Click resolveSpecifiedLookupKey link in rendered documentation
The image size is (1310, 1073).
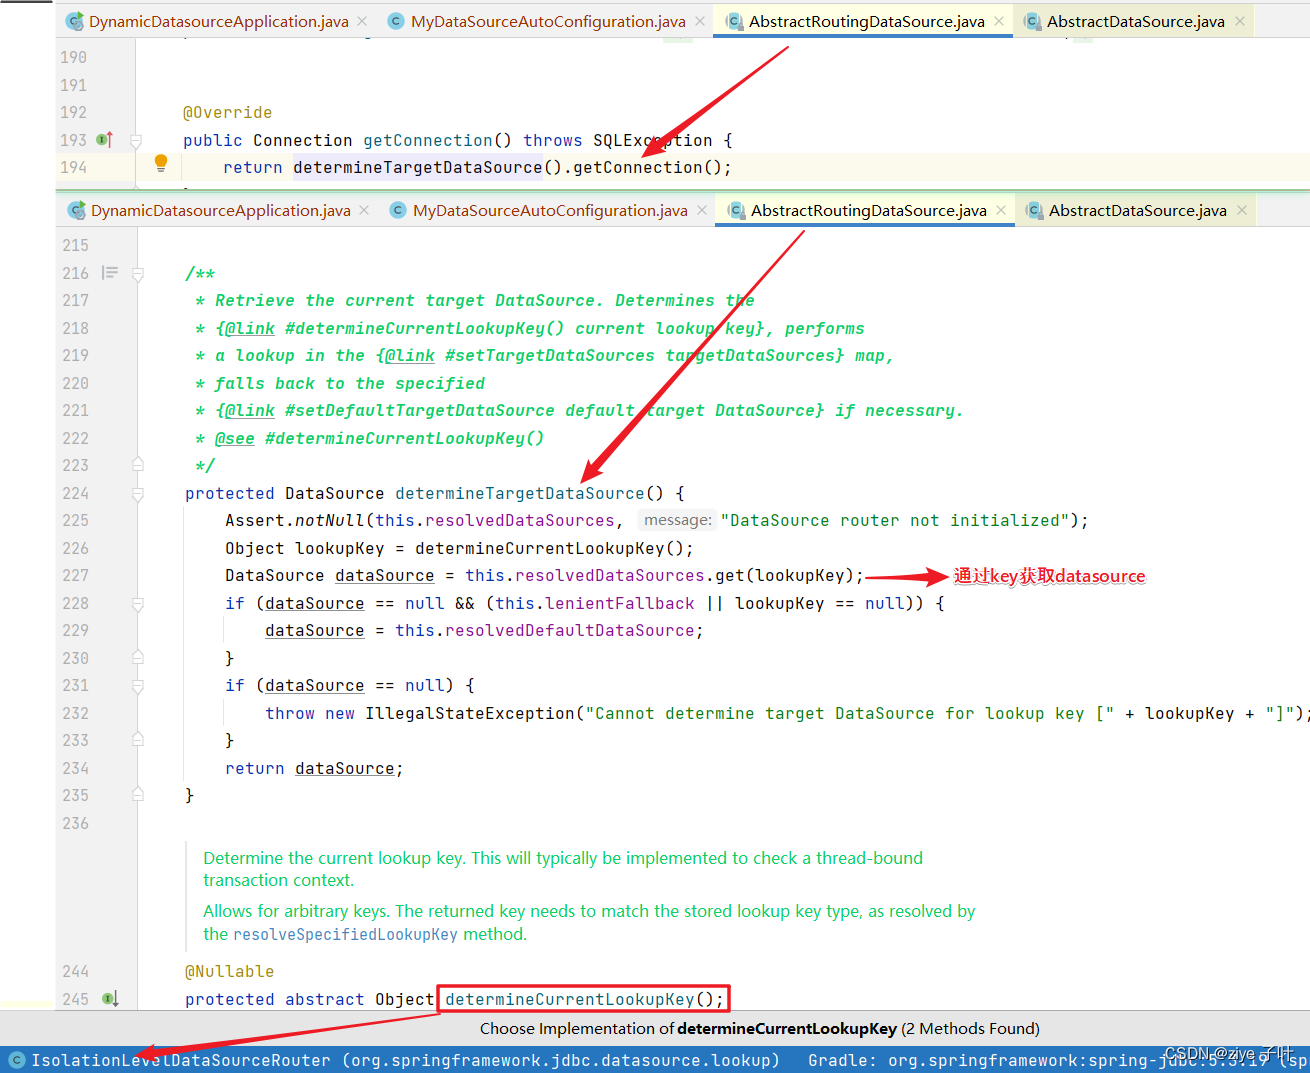point(345,934)
